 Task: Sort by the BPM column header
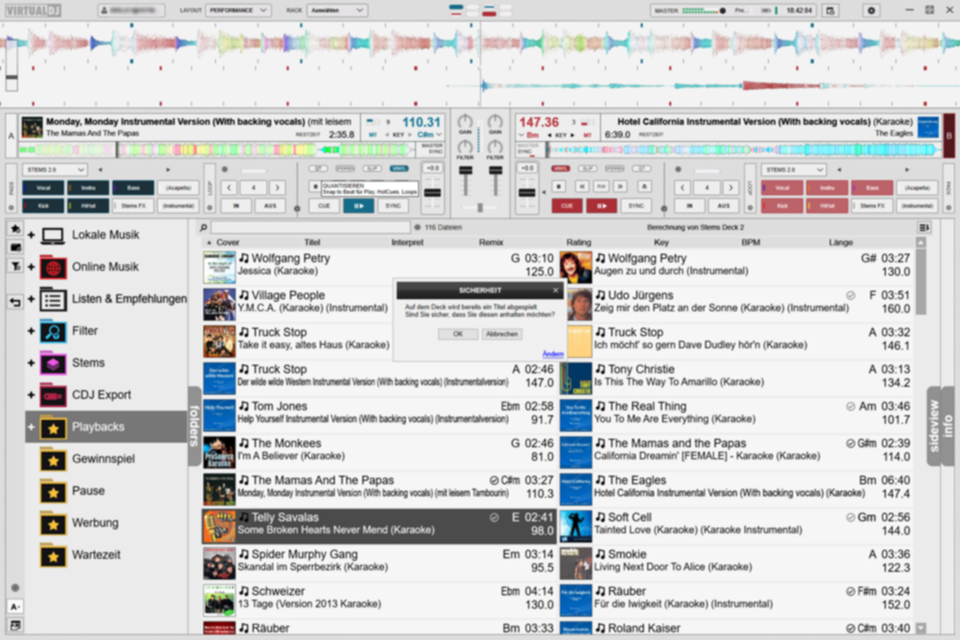751,243
